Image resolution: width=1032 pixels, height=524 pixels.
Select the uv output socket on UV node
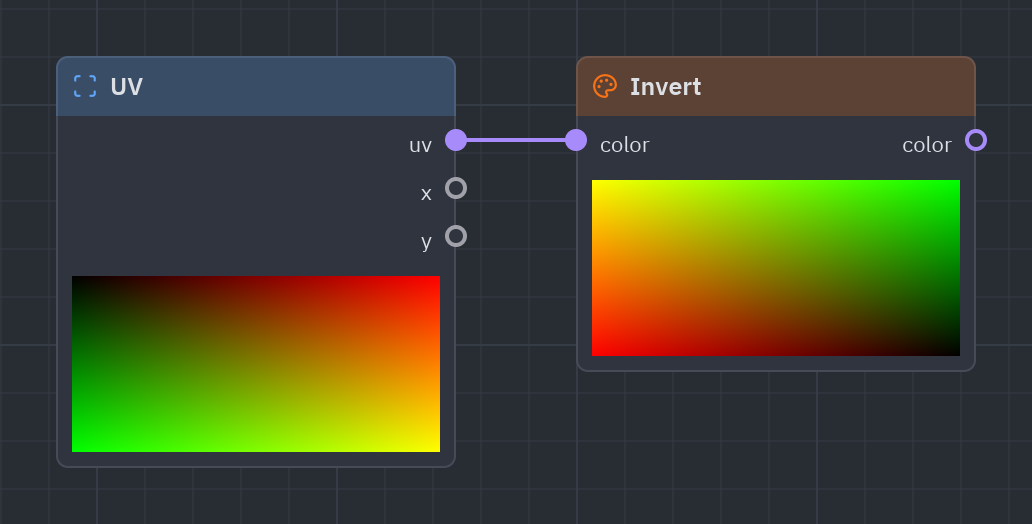click(x=456, y=140)
